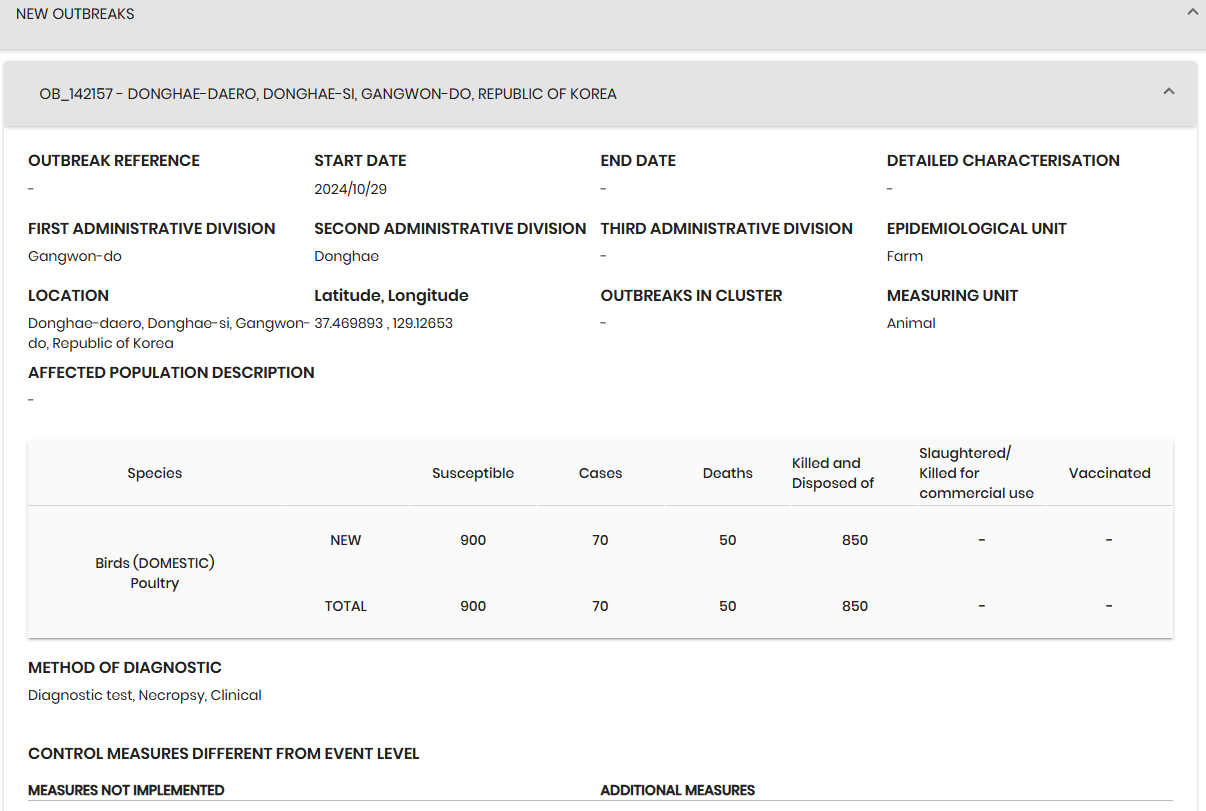The image size is (1206, 811).
Task: Click the Species column header
Action: 155,473
